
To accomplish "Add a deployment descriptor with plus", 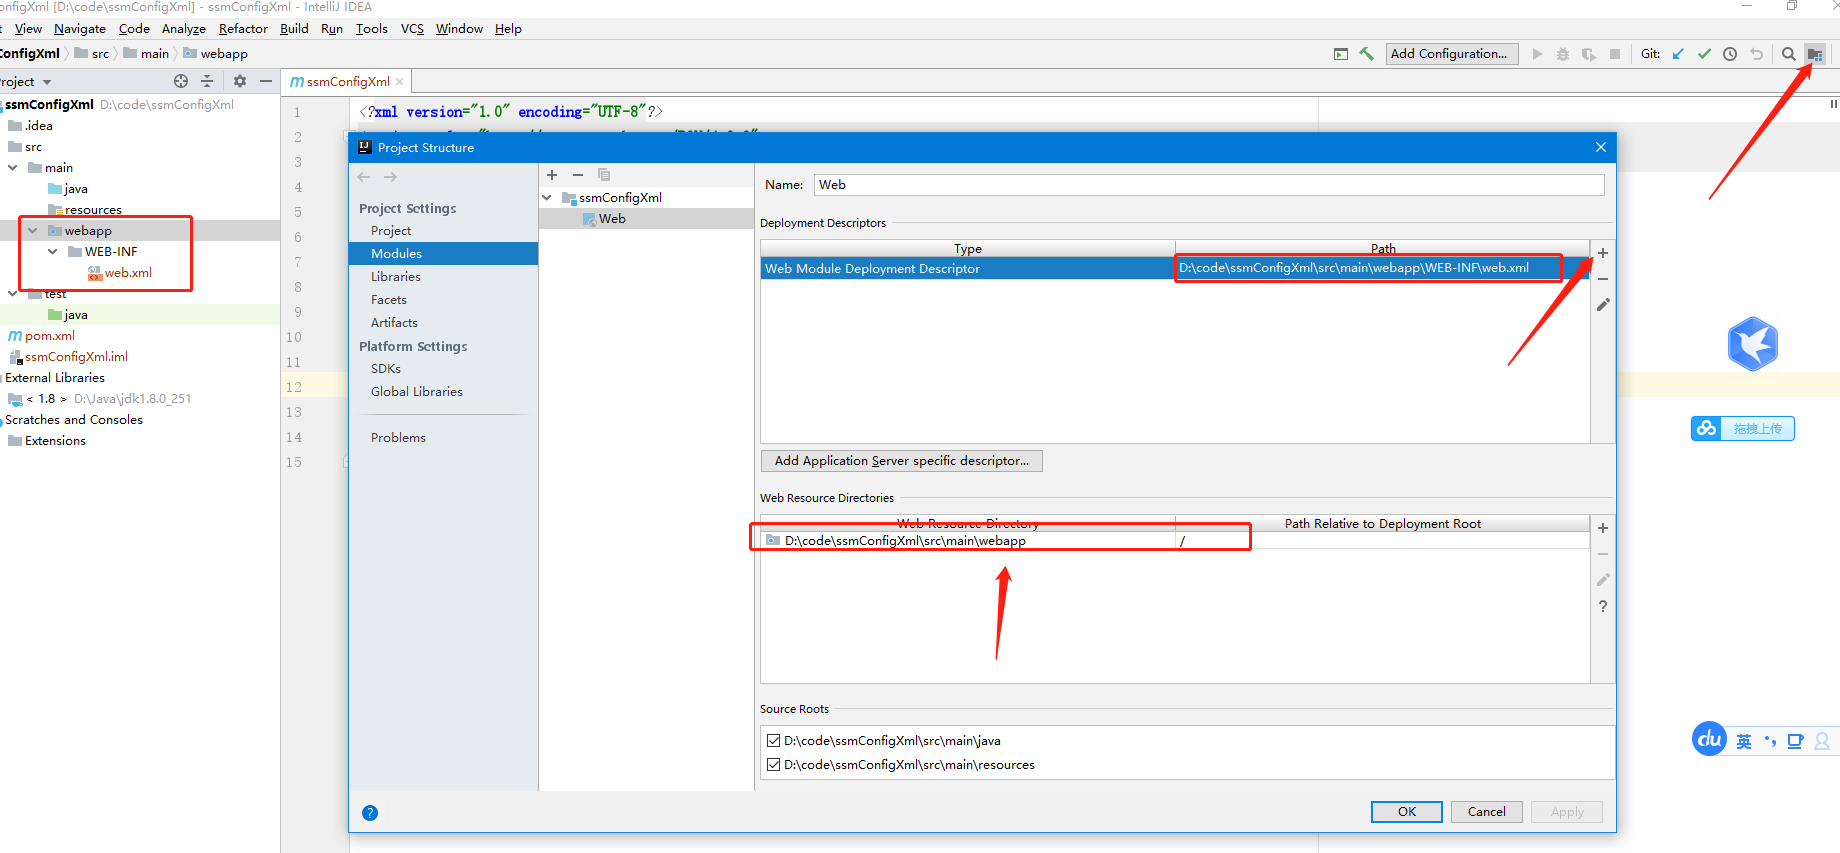I will pyautogui.click(x=1603, y=253).
